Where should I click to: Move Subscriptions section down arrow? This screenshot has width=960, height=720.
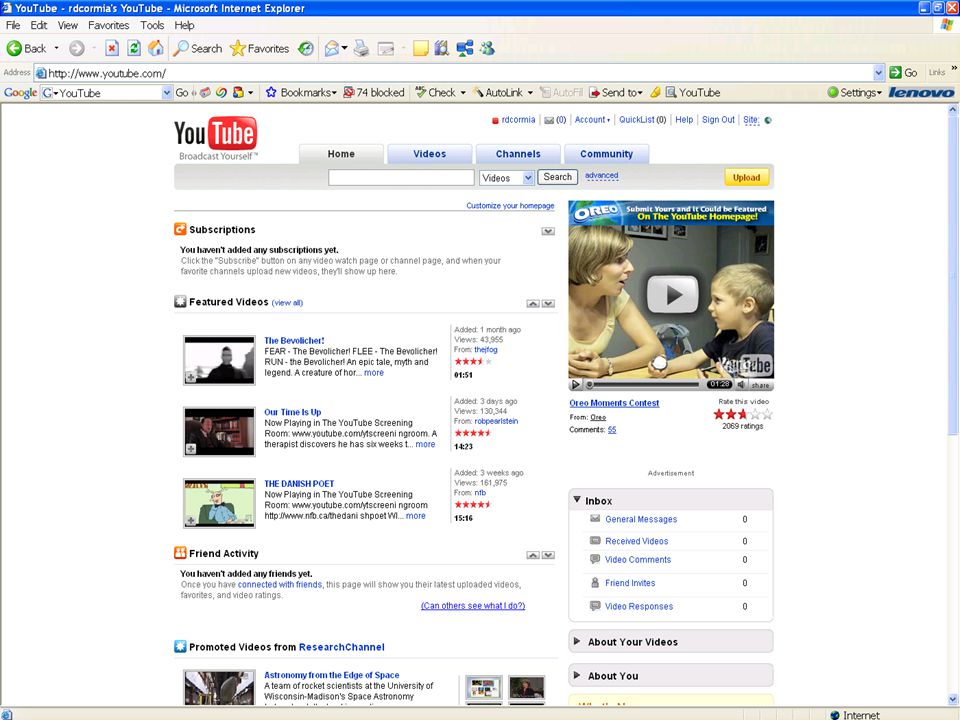coord(548,231)
